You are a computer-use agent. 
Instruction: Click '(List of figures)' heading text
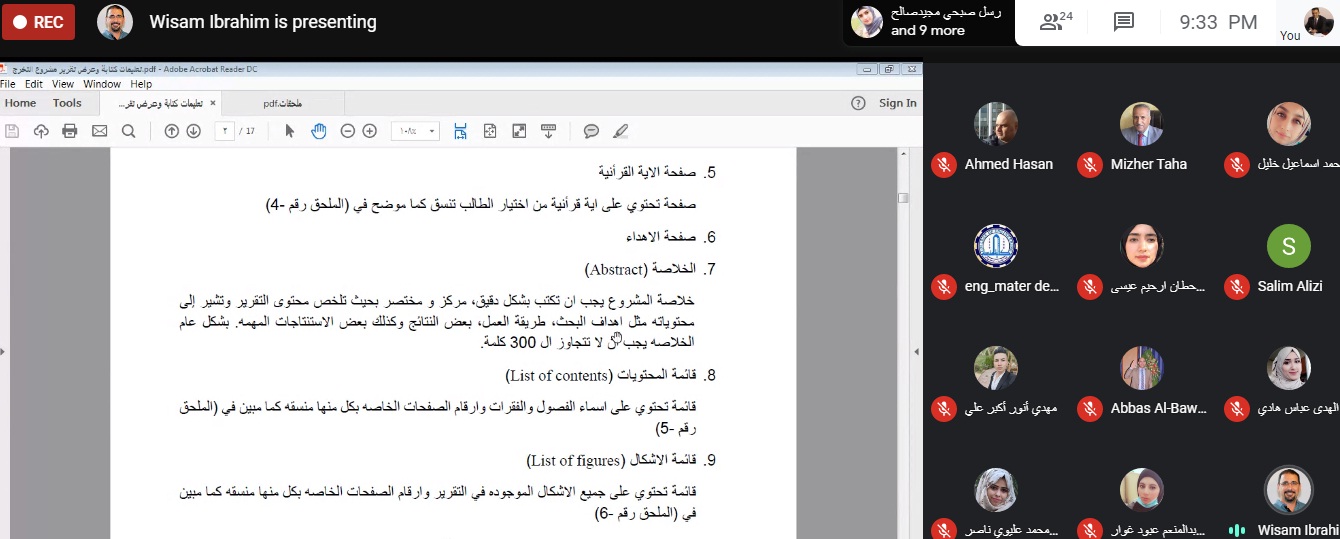point(575,461)
